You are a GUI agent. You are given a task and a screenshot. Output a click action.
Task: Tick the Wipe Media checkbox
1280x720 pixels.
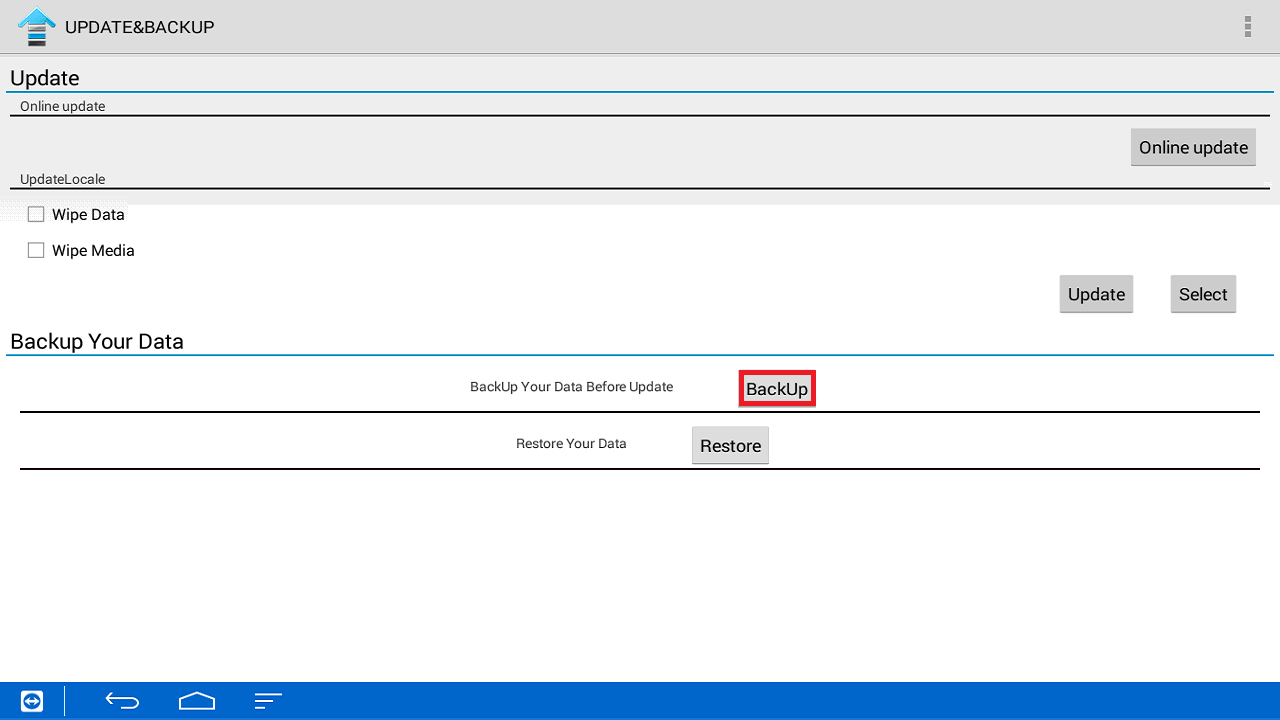(x=36, y=250)
